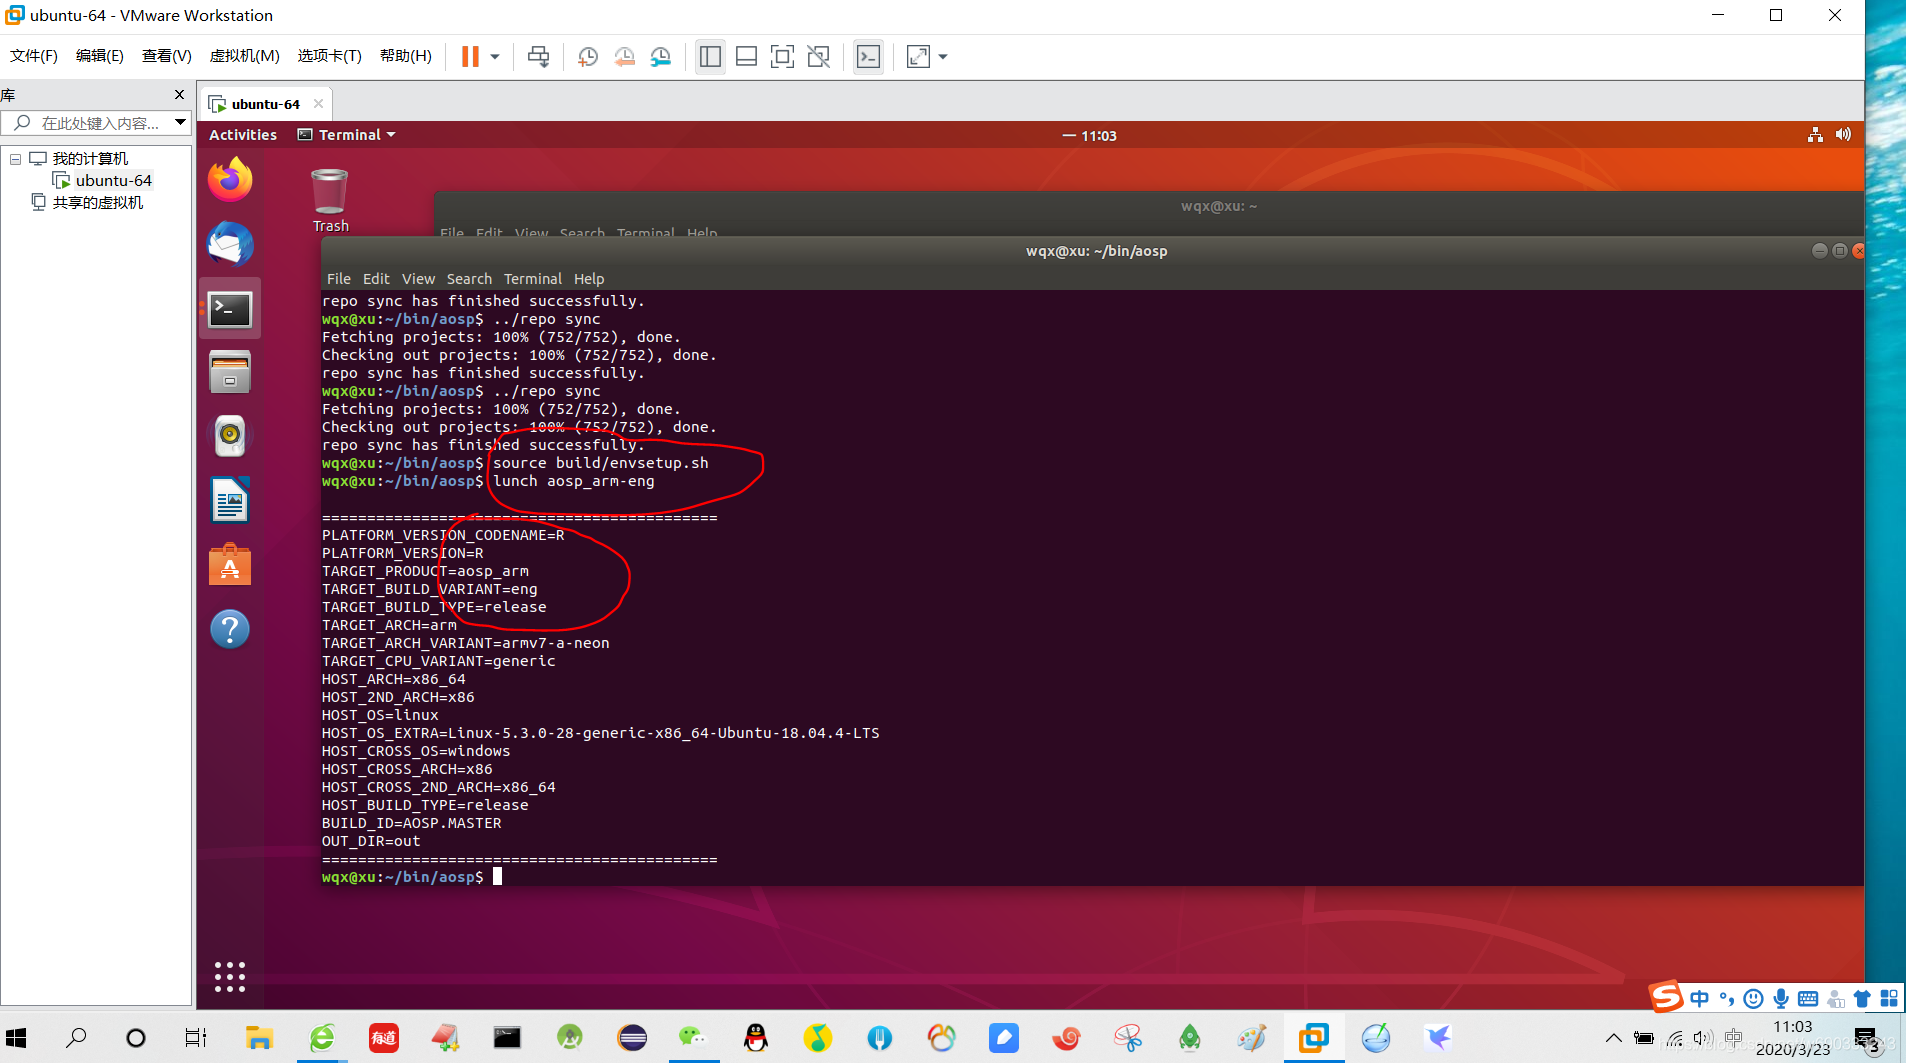Click Activities in Ubuntu top bar

pos(243,135)
